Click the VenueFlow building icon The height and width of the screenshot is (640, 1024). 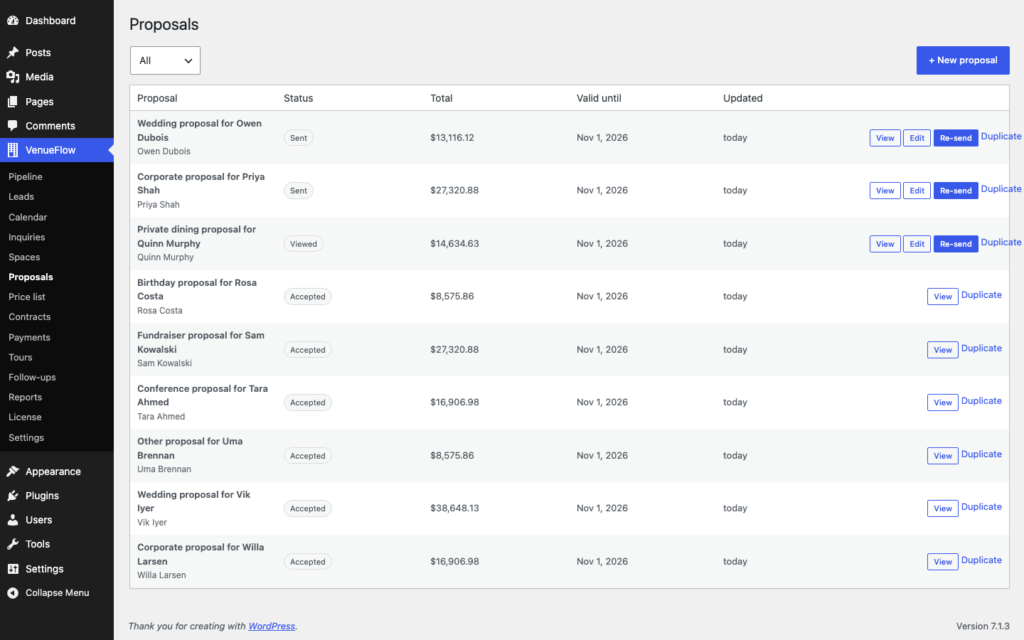(x=12, y=150)
